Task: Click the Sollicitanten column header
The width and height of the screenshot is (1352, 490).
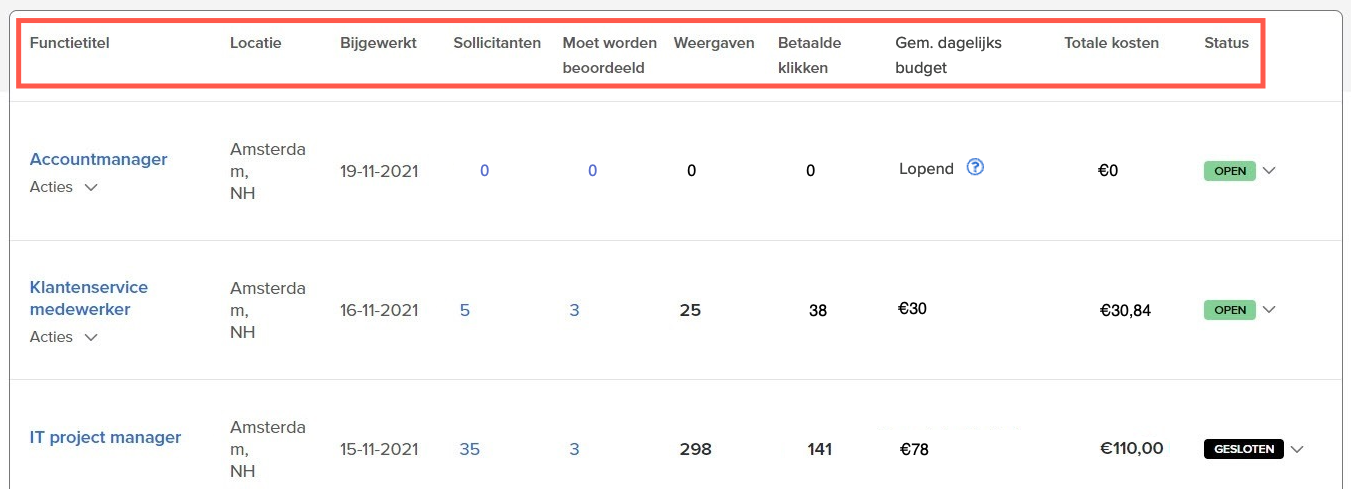Action: click(497, 43)
